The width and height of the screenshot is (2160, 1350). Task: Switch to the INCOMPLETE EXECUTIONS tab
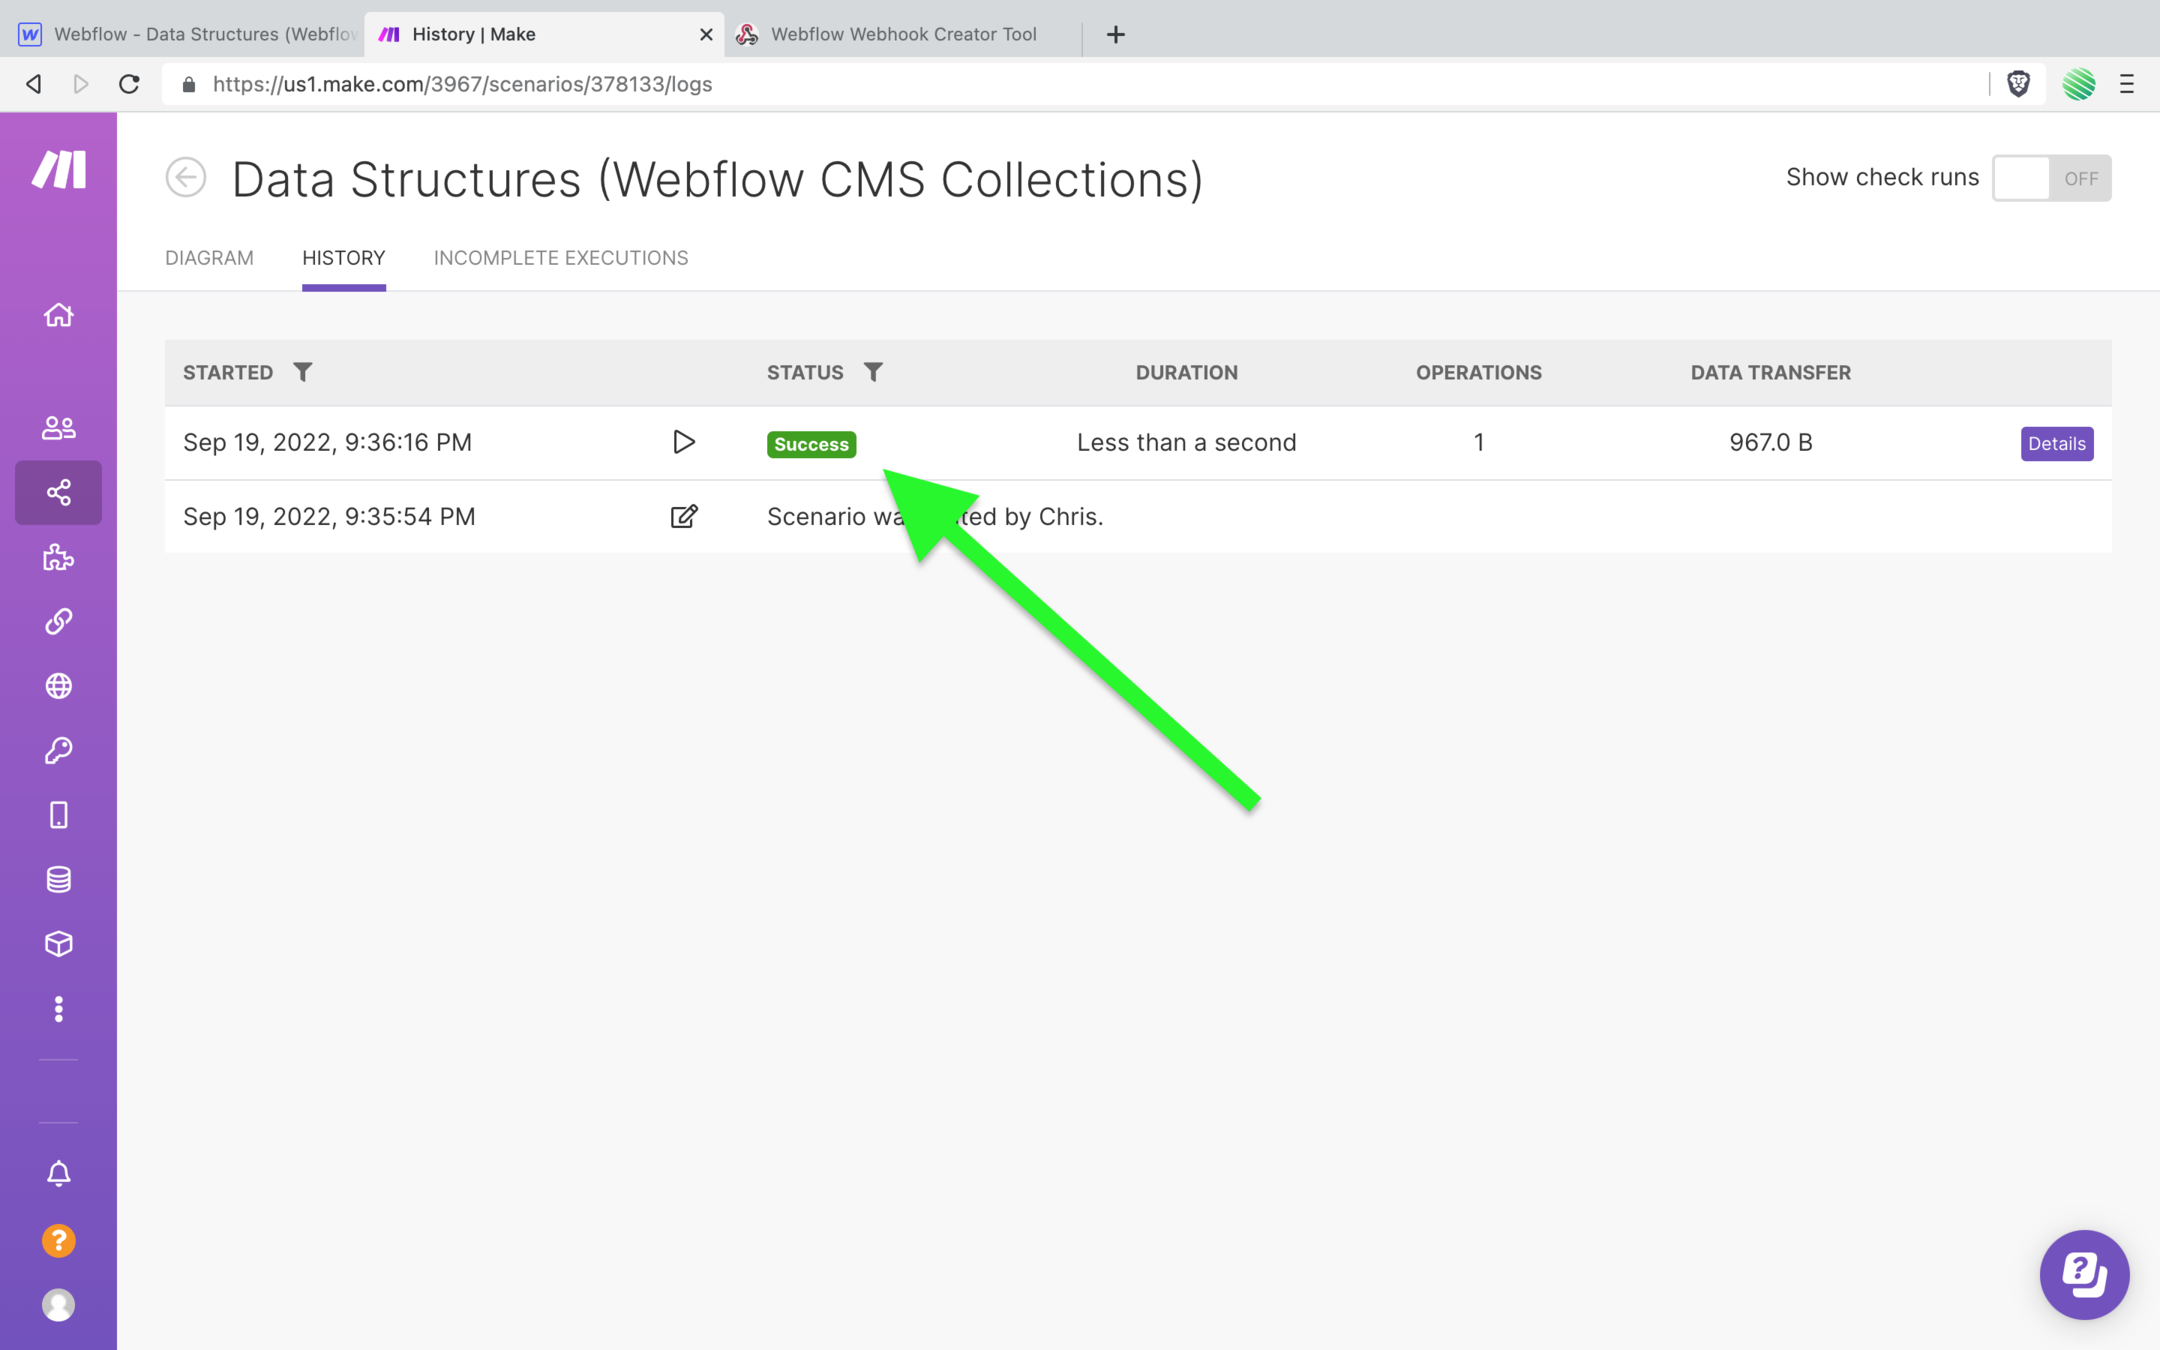pyautogui.click(x=561, y=258)
